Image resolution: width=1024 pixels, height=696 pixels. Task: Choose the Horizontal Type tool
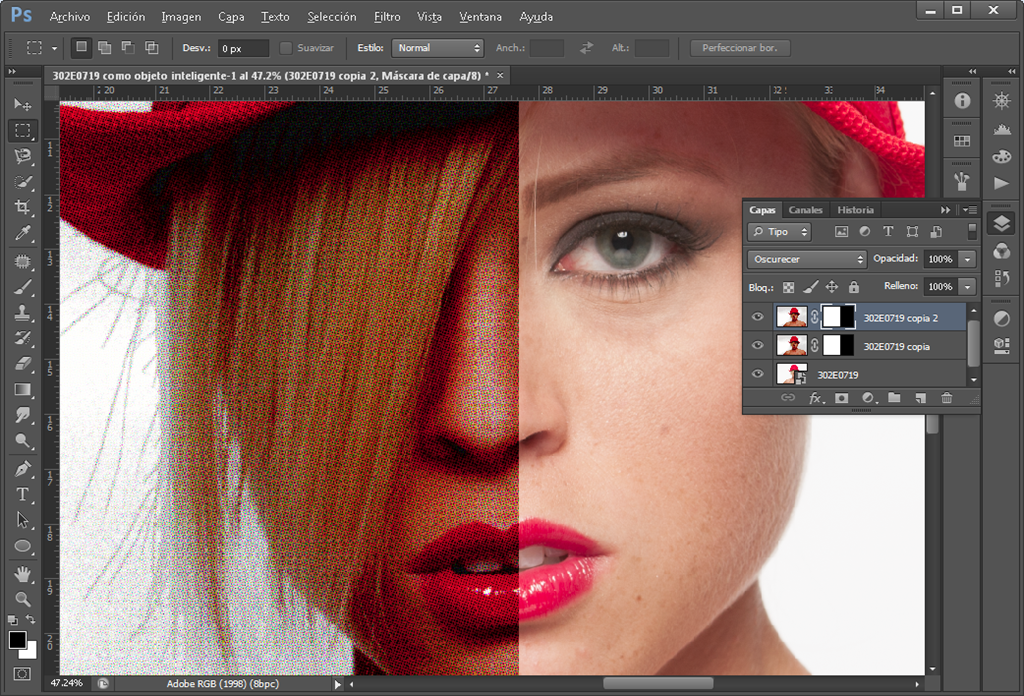[x=22, y=494]
